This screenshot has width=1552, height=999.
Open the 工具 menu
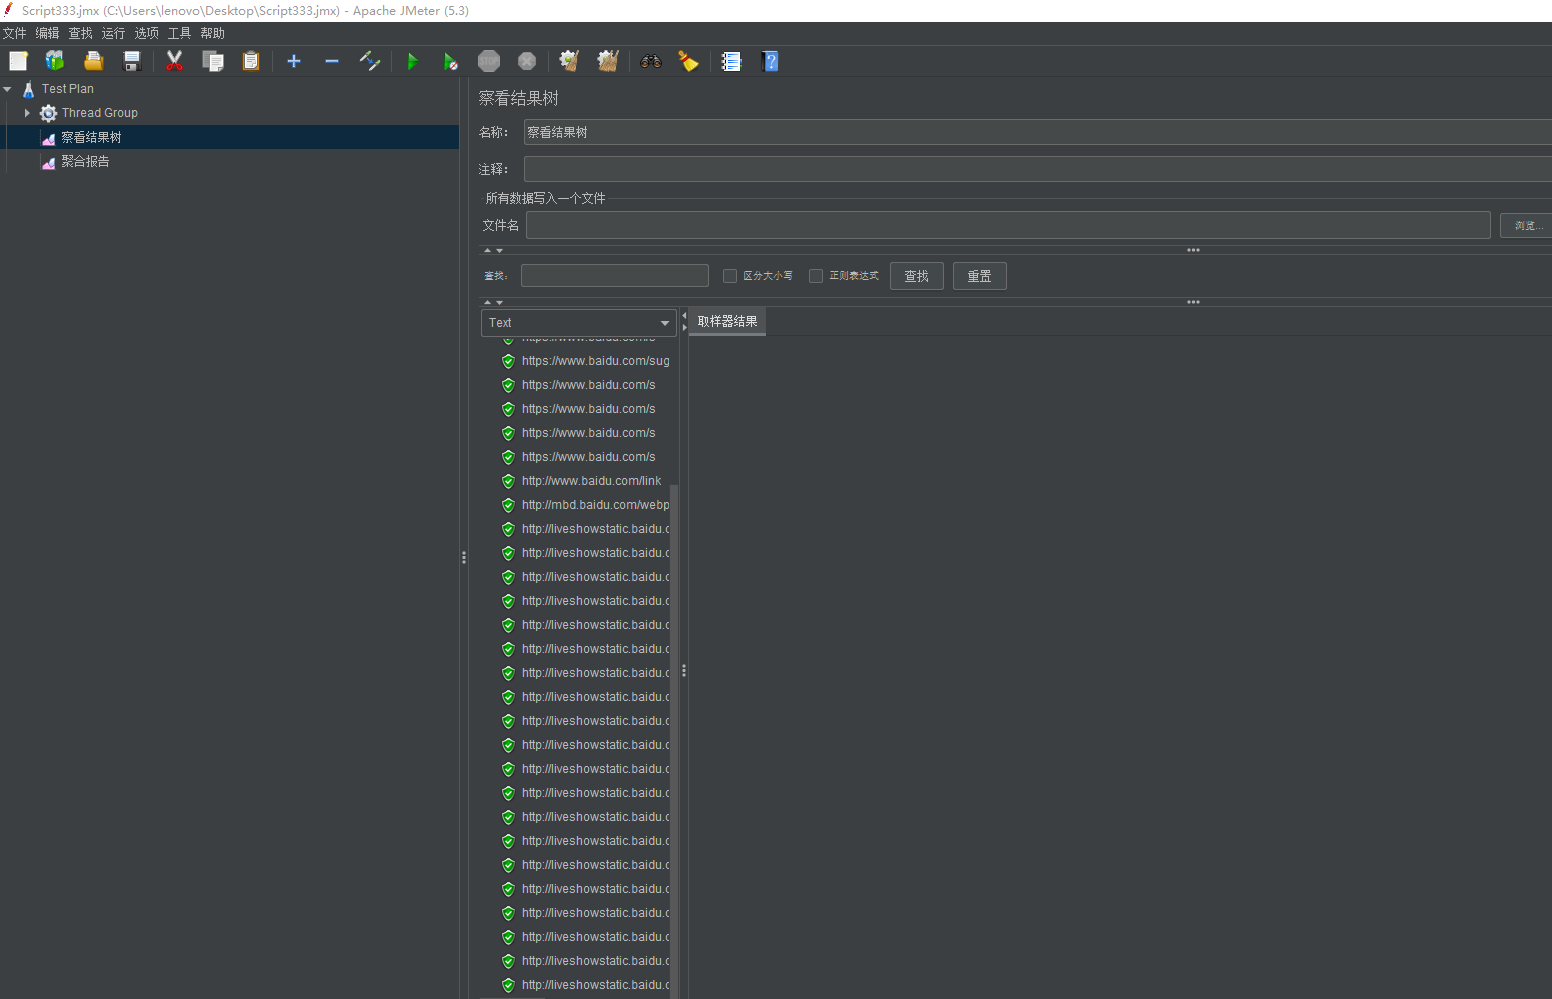pyautogui.click(x=180, y=33)
